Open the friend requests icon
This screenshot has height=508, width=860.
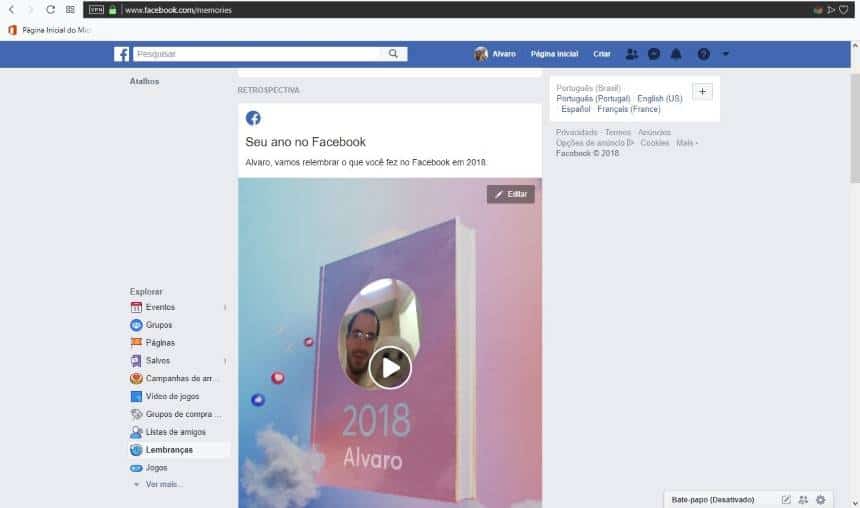pos(632,54)
